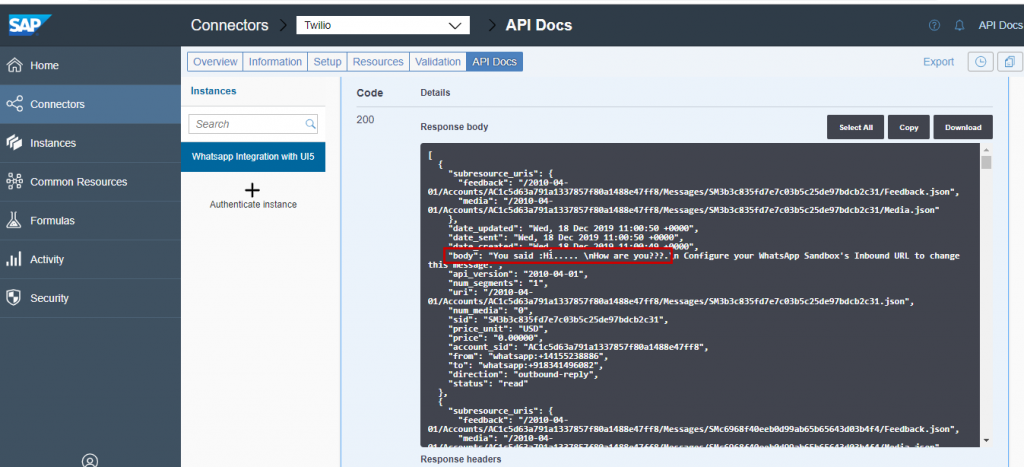Click the "status": "read" line

point(488,383)
